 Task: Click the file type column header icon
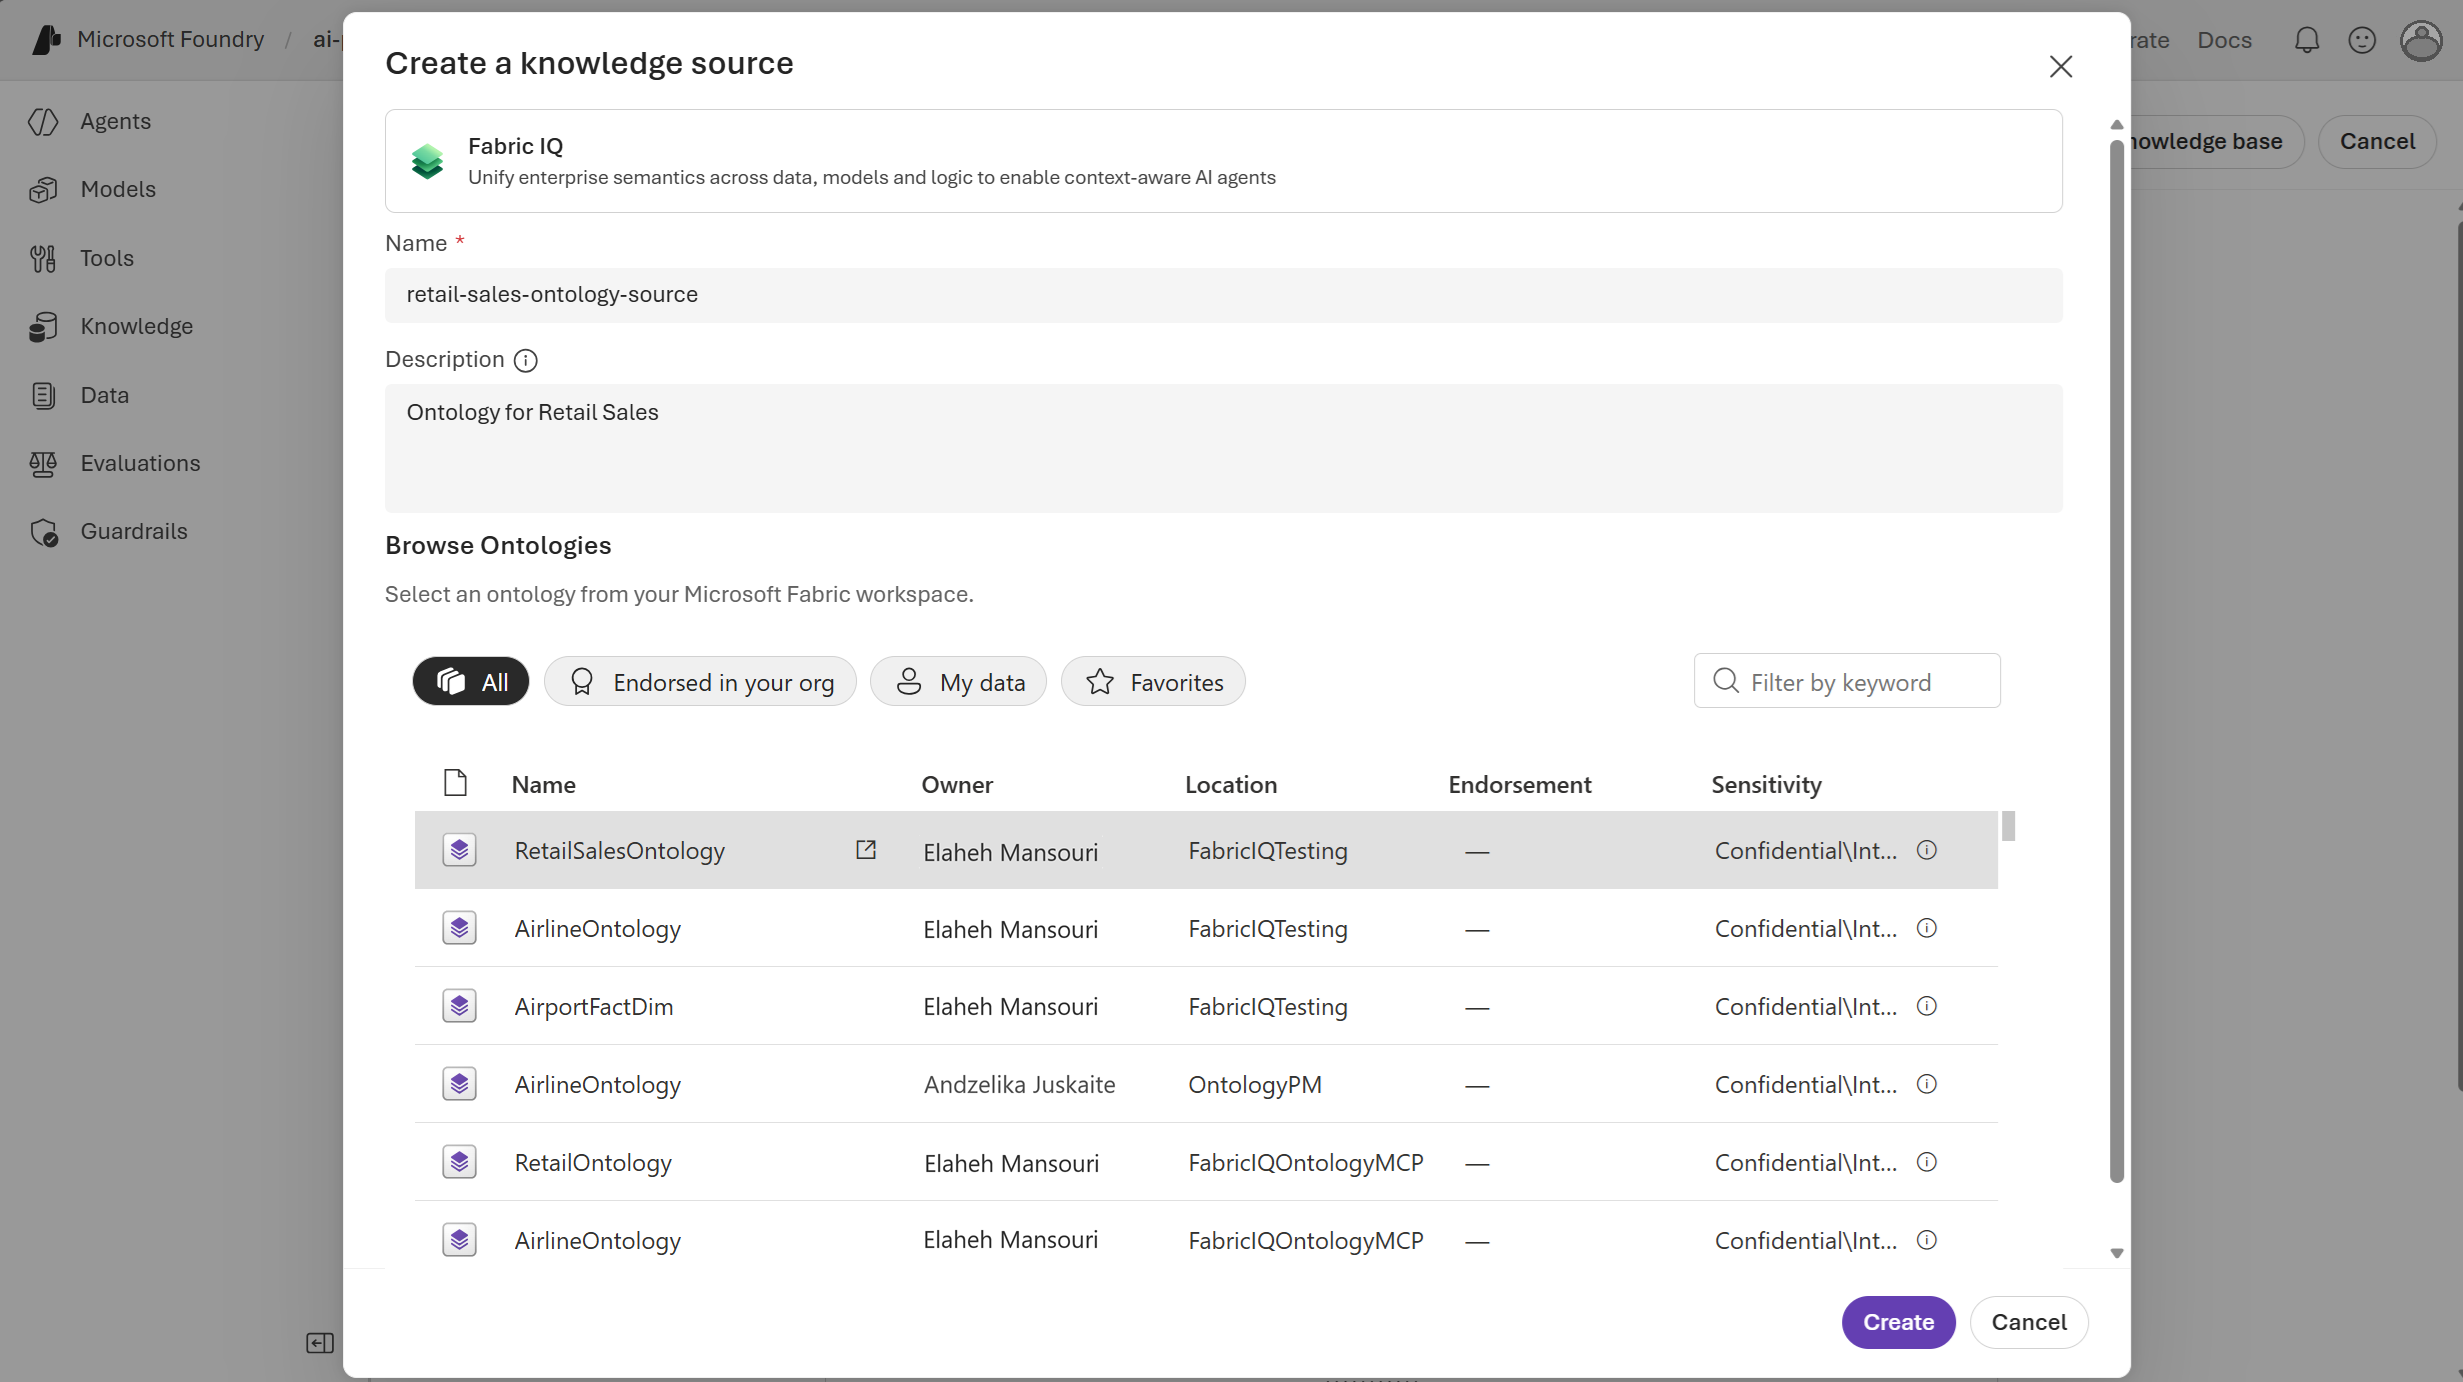click(455, 783)
